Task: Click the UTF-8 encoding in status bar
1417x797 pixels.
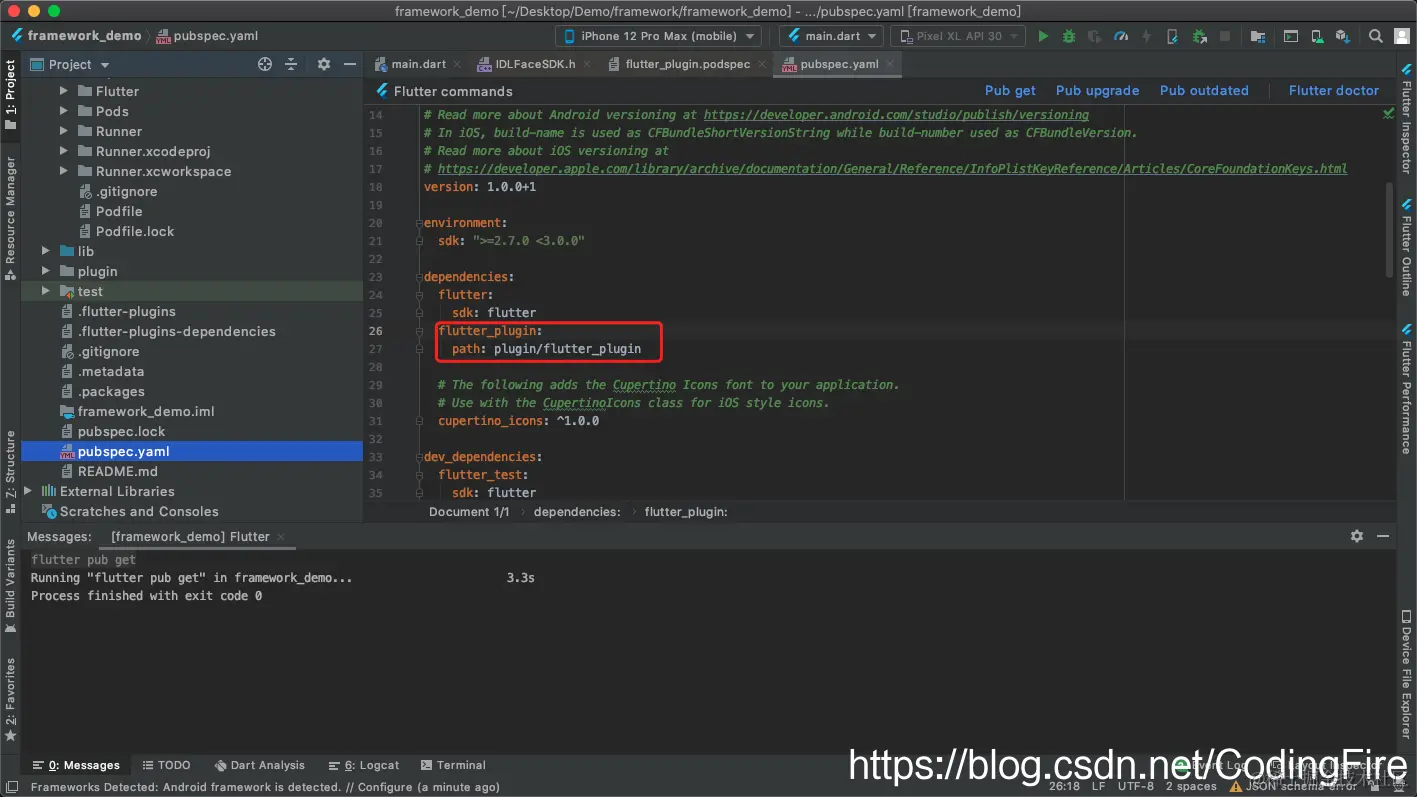Action: pyautogui.click(x=1135, y=787)
